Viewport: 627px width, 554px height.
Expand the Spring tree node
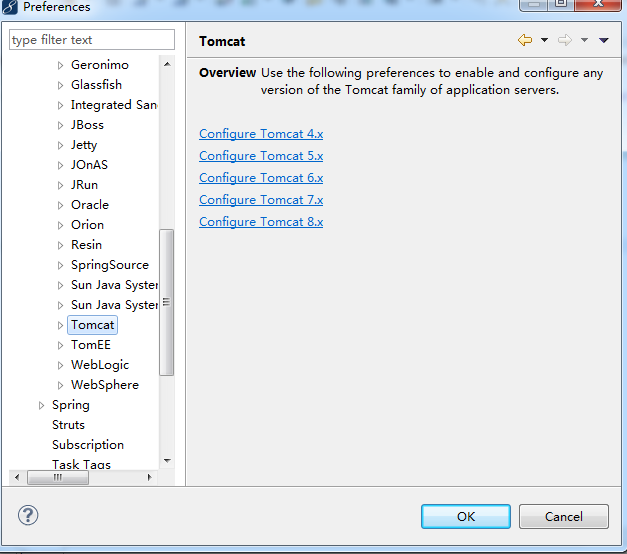click(x=41, y=405)
